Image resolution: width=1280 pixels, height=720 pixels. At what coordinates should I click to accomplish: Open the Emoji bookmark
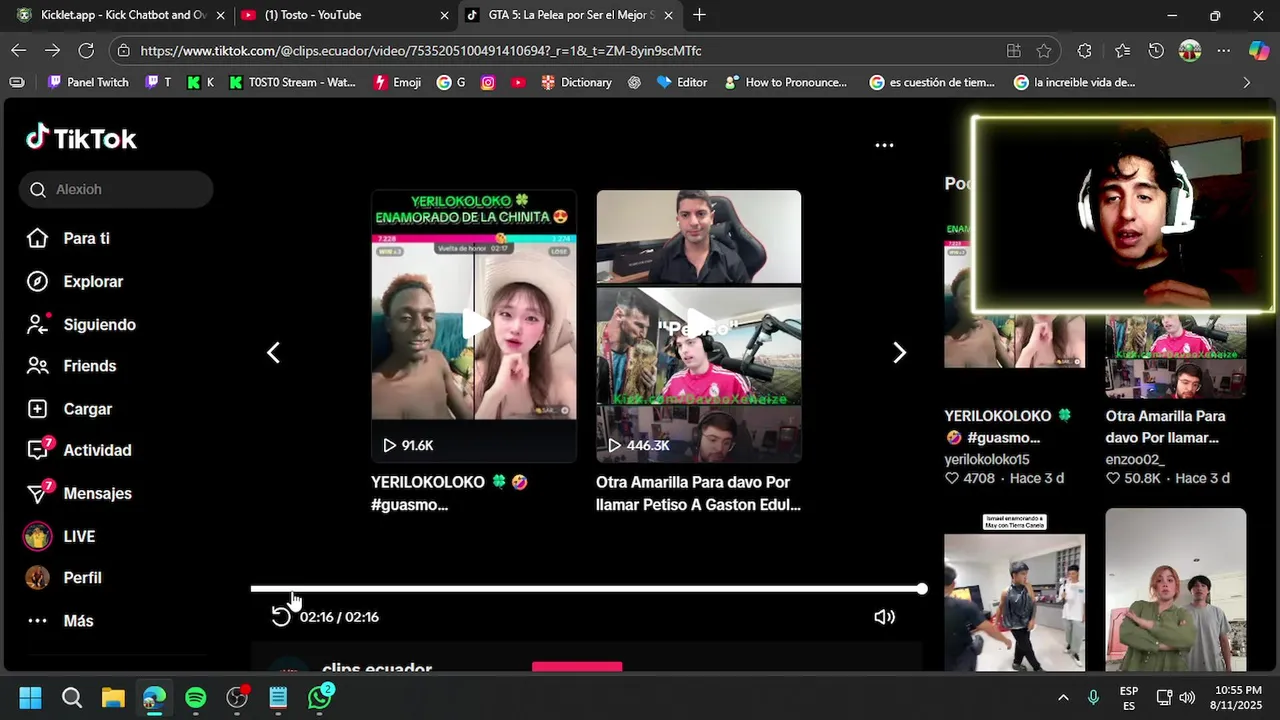tap(397, 82)
